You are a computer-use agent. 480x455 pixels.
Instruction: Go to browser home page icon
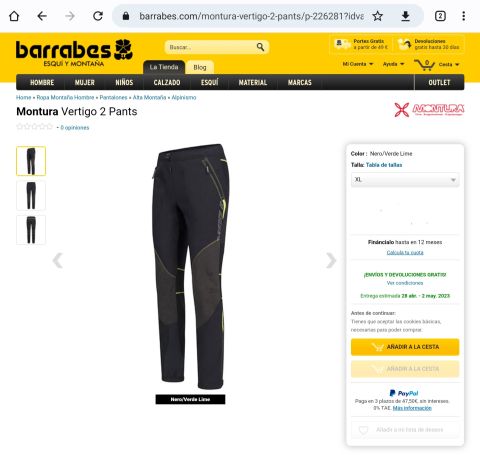pyautogui.click(x=14, y=16)
